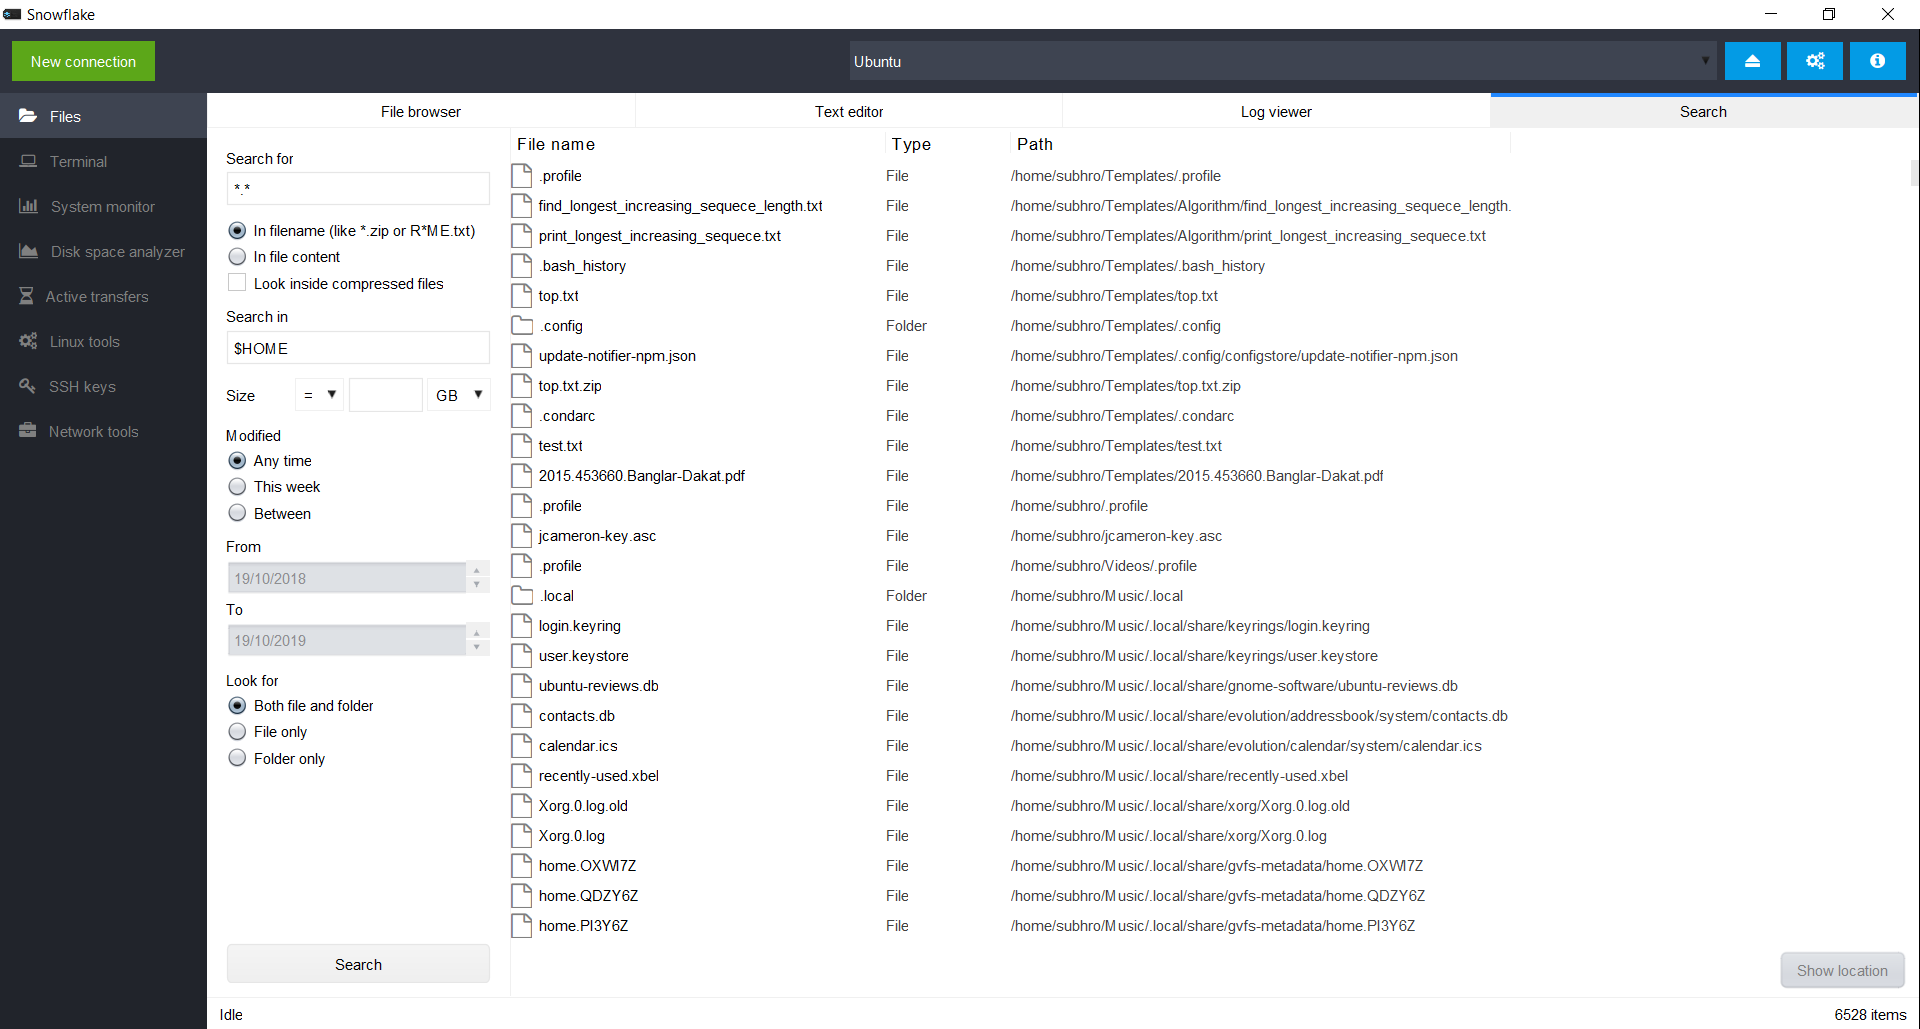Select the file test.txt in the results

pyautogui.click(x=560, y=445)
